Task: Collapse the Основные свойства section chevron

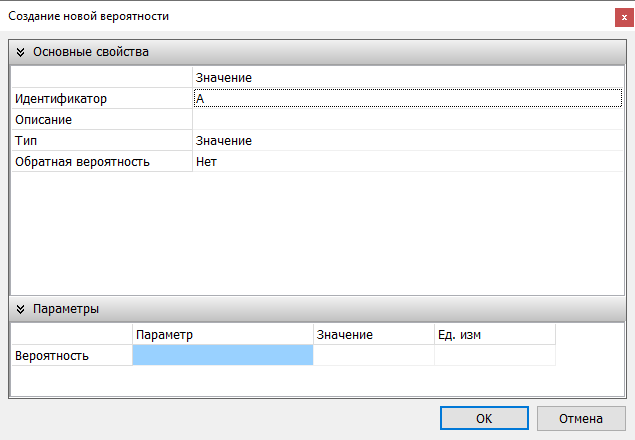Action: tap(20, 51)
